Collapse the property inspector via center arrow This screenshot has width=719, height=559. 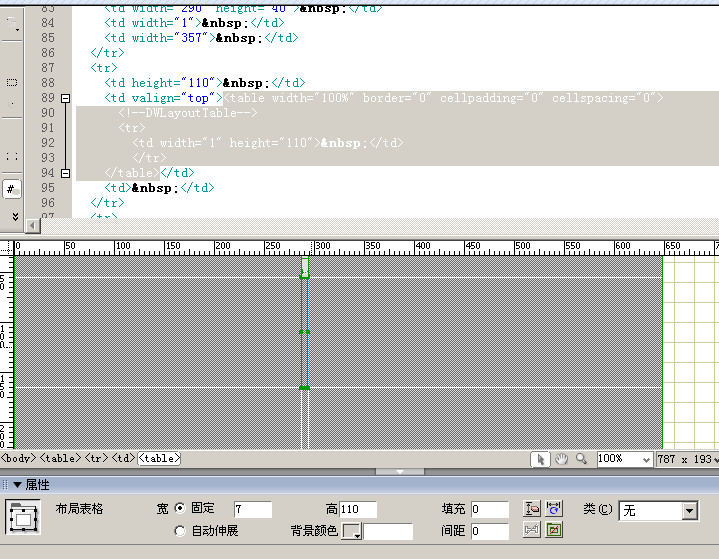[400, 471]
